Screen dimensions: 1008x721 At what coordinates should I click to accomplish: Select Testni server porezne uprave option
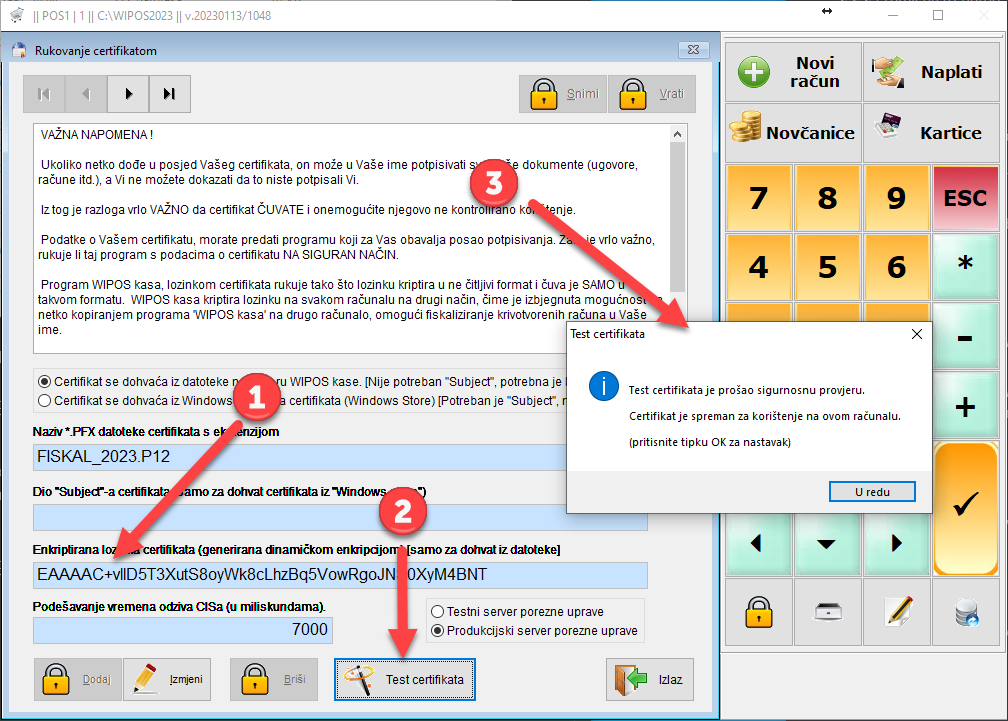click(x=438, y=611)
